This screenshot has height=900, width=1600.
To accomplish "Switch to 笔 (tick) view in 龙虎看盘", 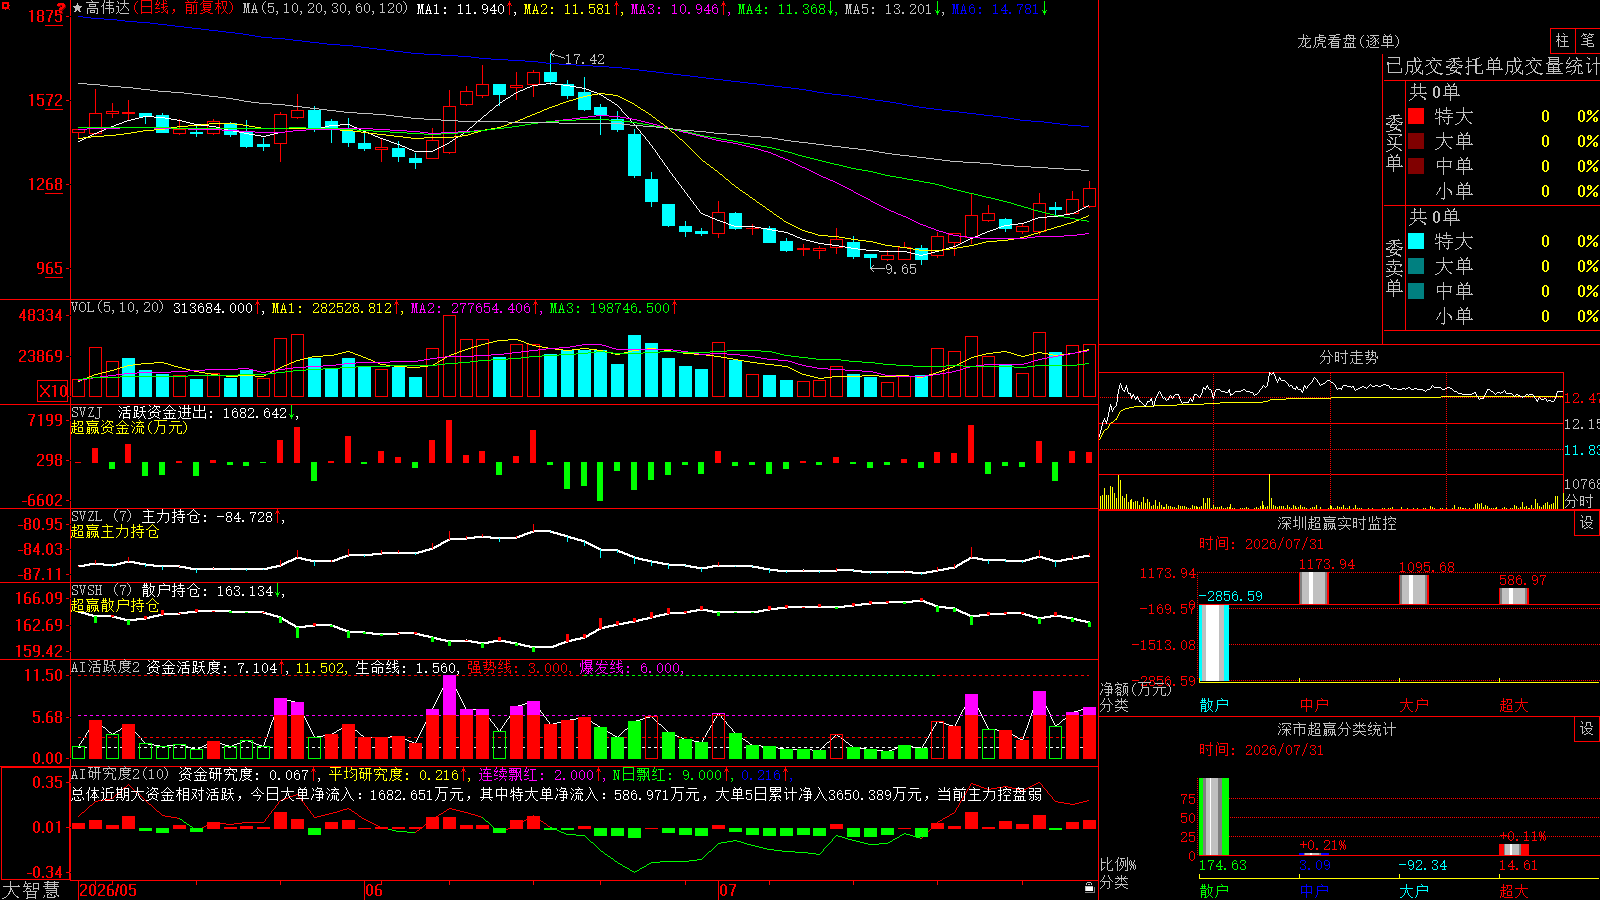I will (x=1588, y=41).
